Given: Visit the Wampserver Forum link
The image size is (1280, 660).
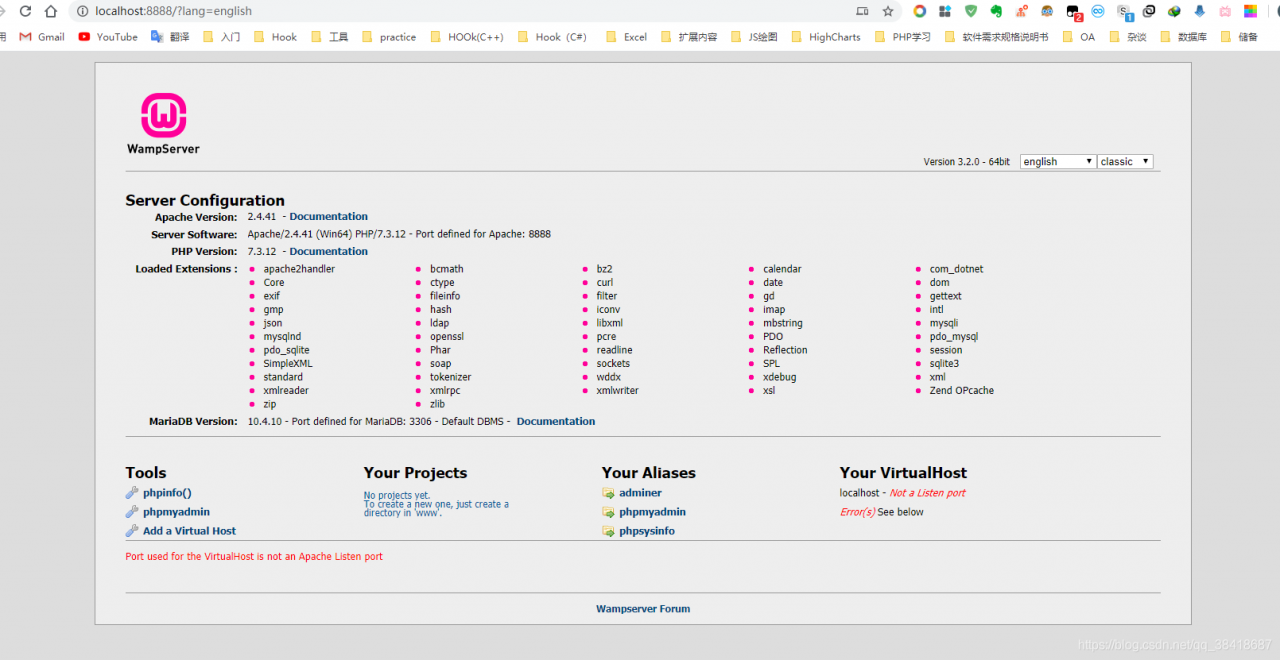Looking at the screenshot, I should click(643, 608).
